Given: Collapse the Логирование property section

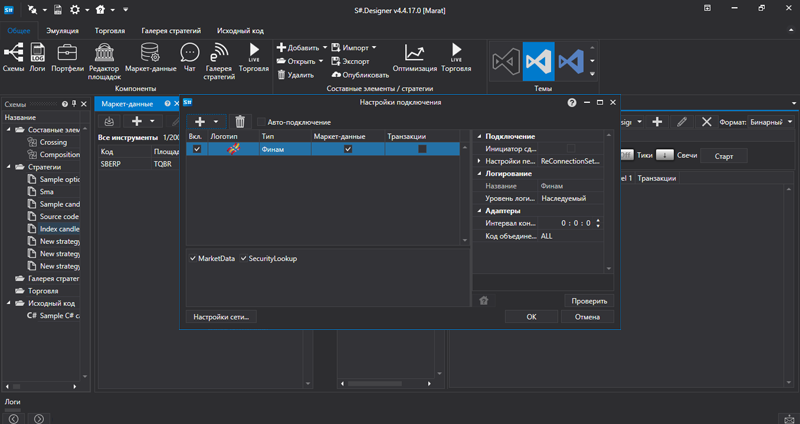Looking at the screenshot, I should (479, 173).
